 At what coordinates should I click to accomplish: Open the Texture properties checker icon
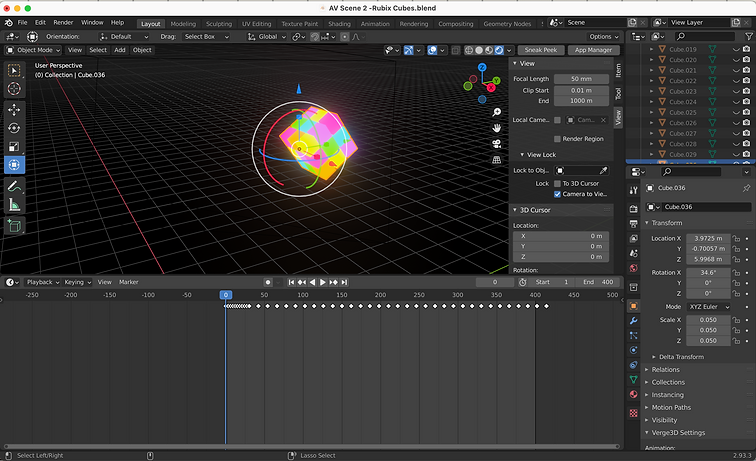coord(634,413)
